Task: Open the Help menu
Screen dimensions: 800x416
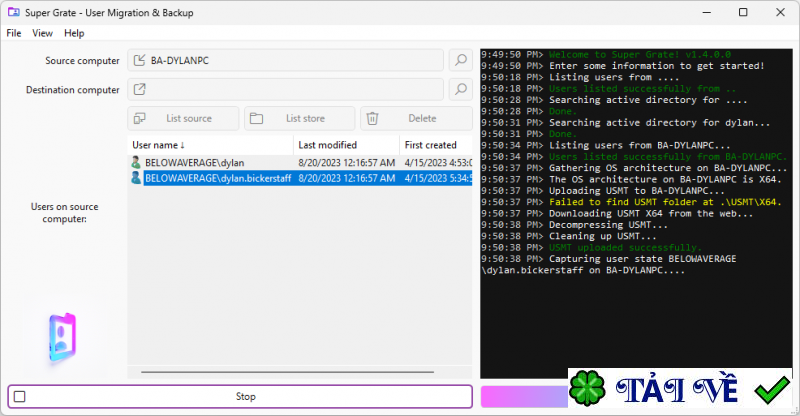Action: tap(74, 33)
